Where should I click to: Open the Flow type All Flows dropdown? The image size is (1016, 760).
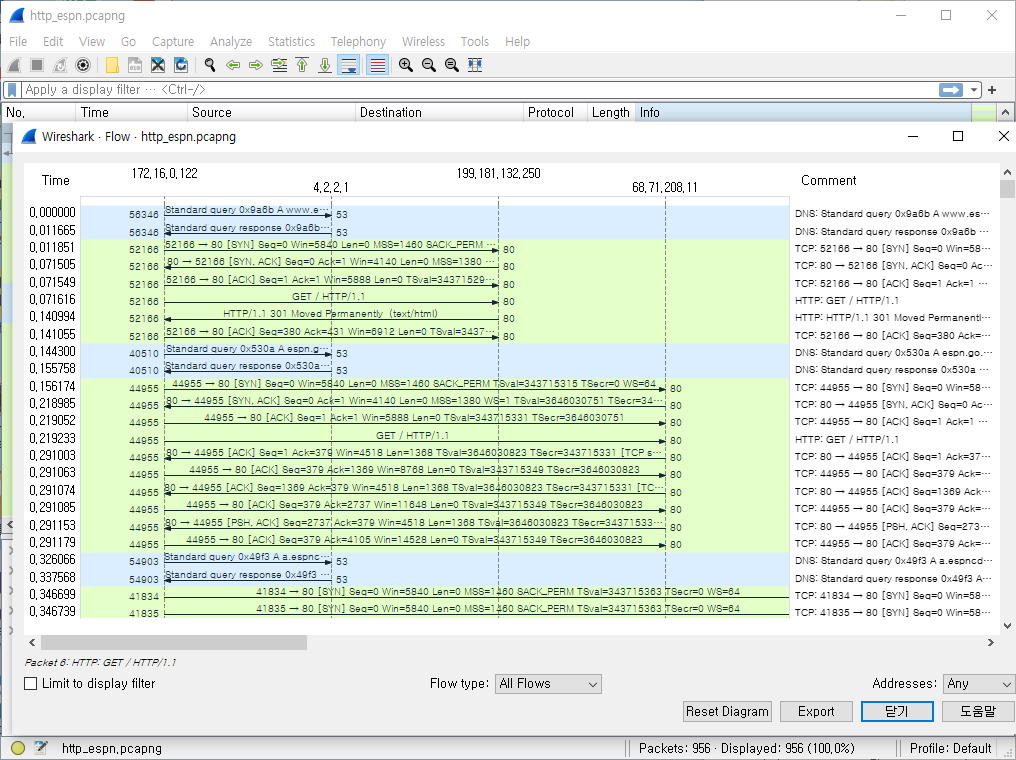point(548,684)
